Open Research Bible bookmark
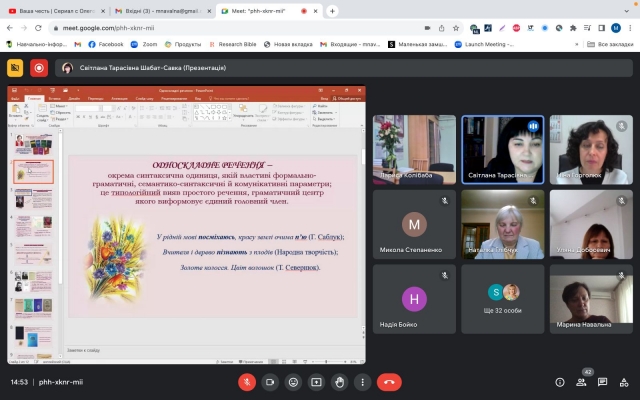This screenshot has height=400, width=640. (233, 44)
